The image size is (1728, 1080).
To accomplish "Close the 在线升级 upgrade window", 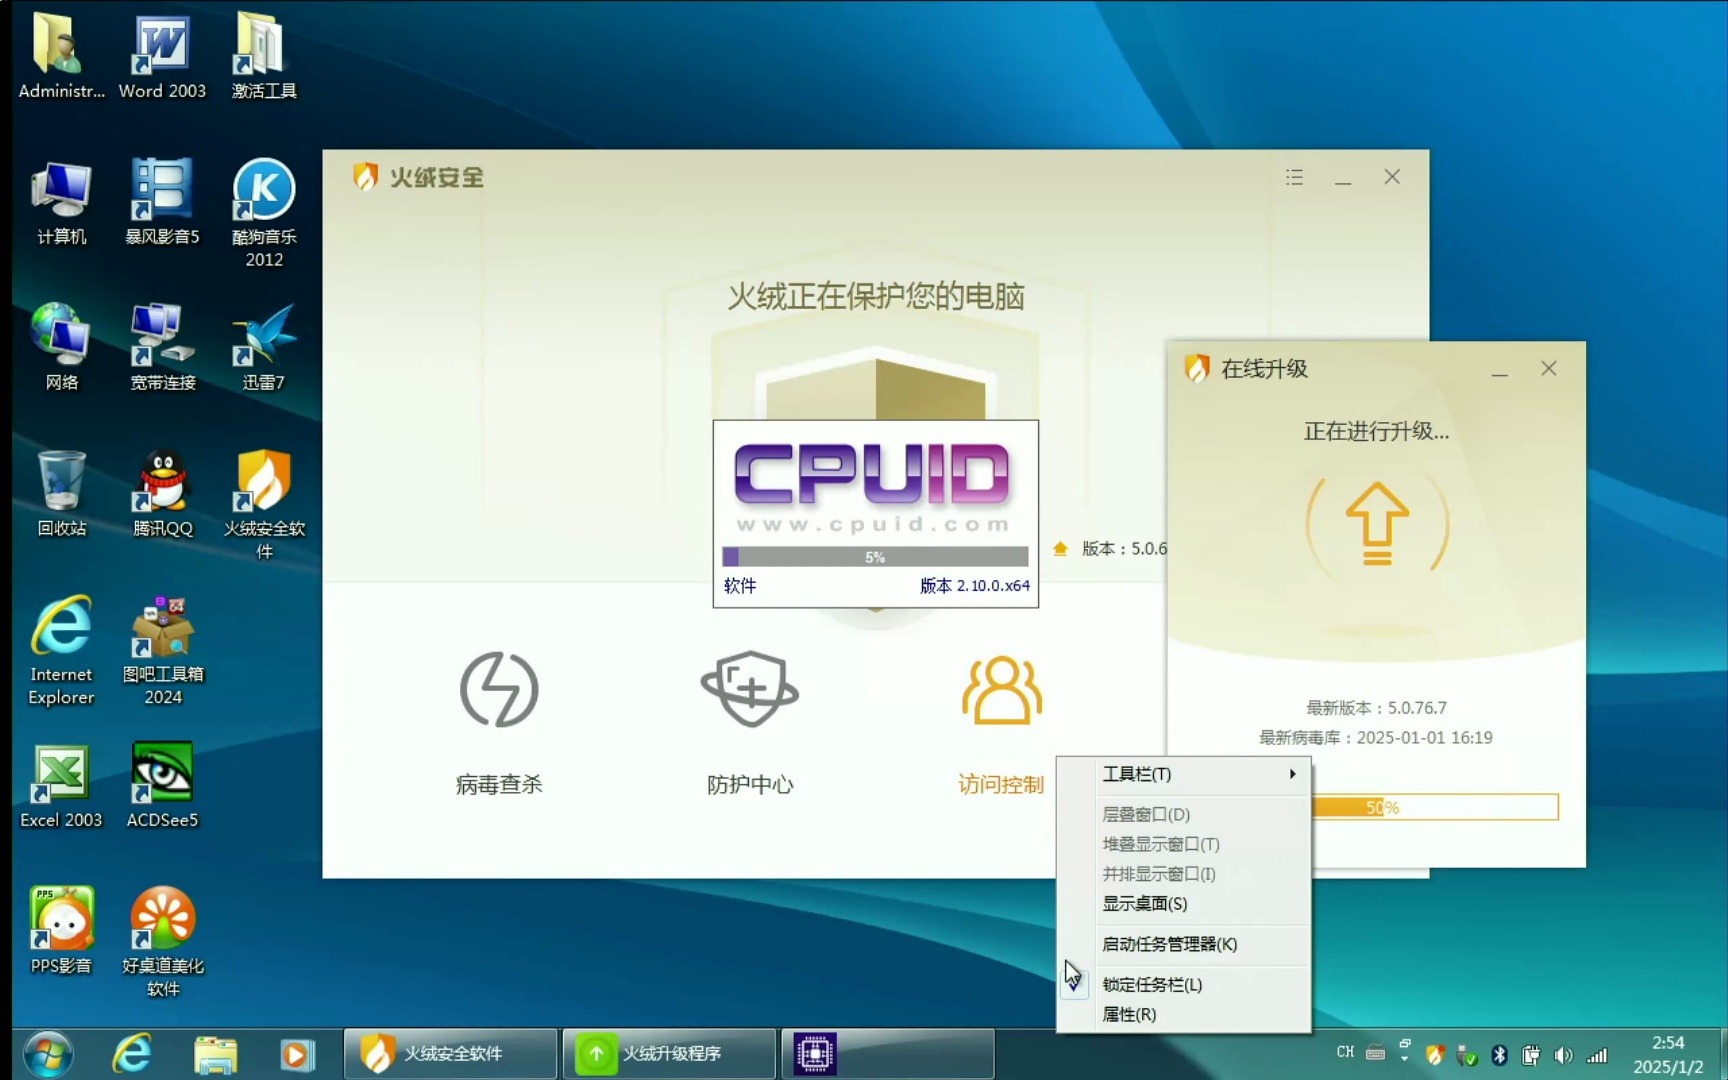I will [1549, 369].
